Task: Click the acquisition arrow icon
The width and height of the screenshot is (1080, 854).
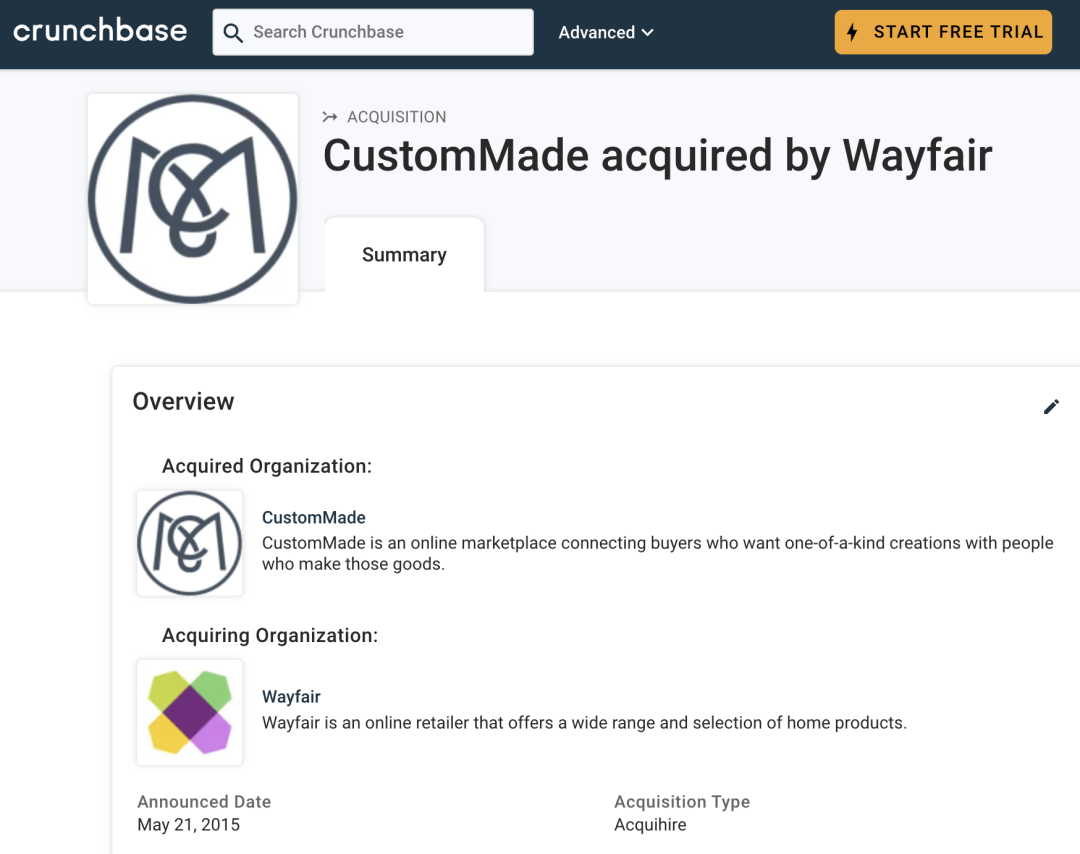Action: click(x=330, y=117)
